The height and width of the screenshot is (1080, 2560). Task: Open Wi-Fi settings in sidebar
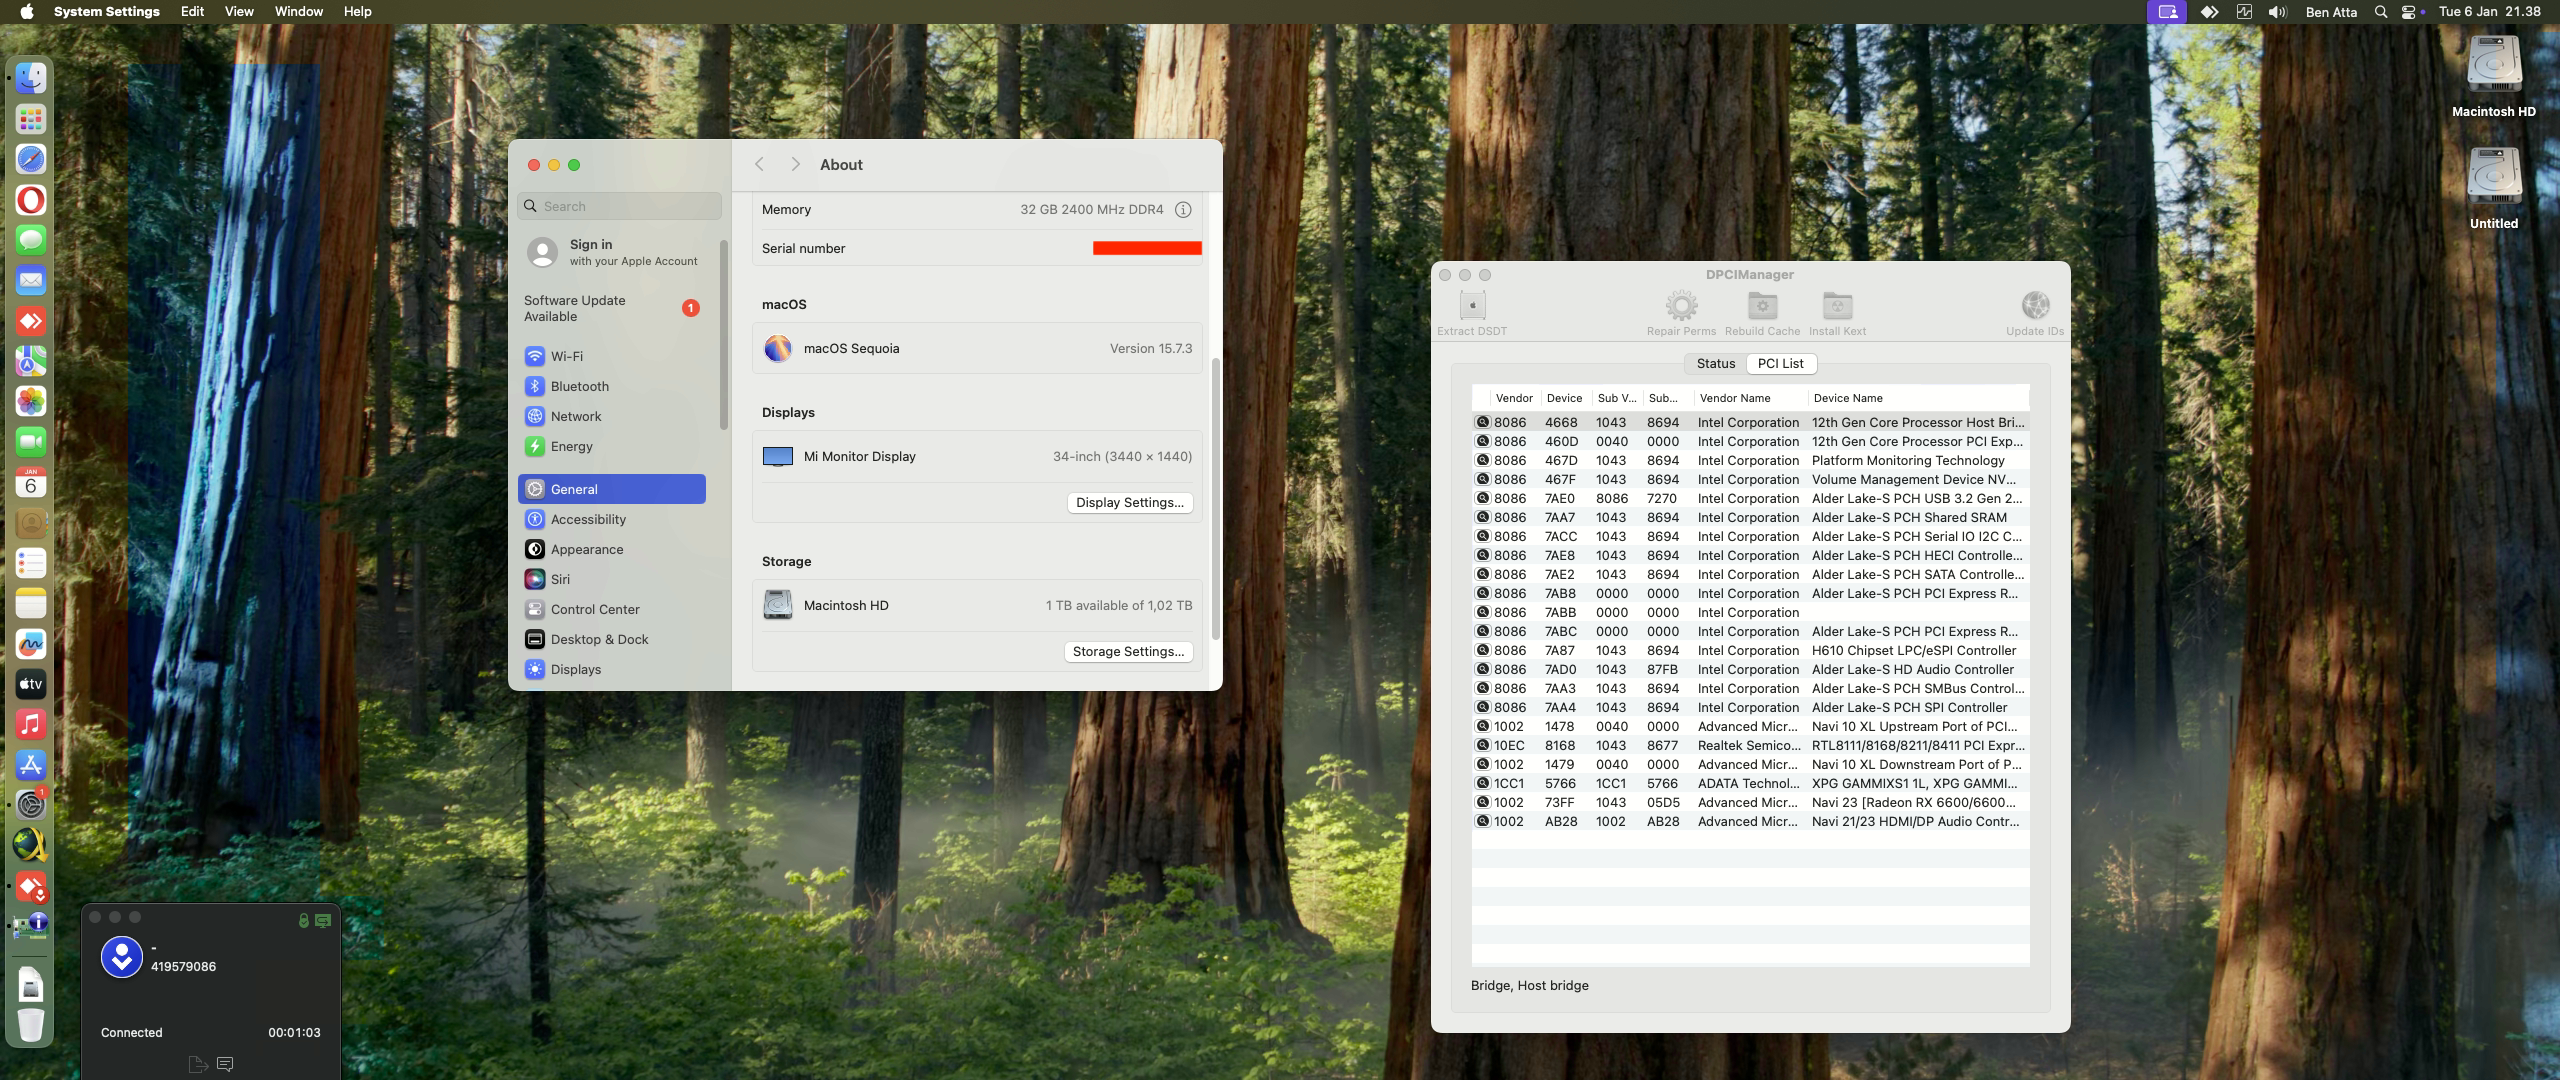click(612, 356)
